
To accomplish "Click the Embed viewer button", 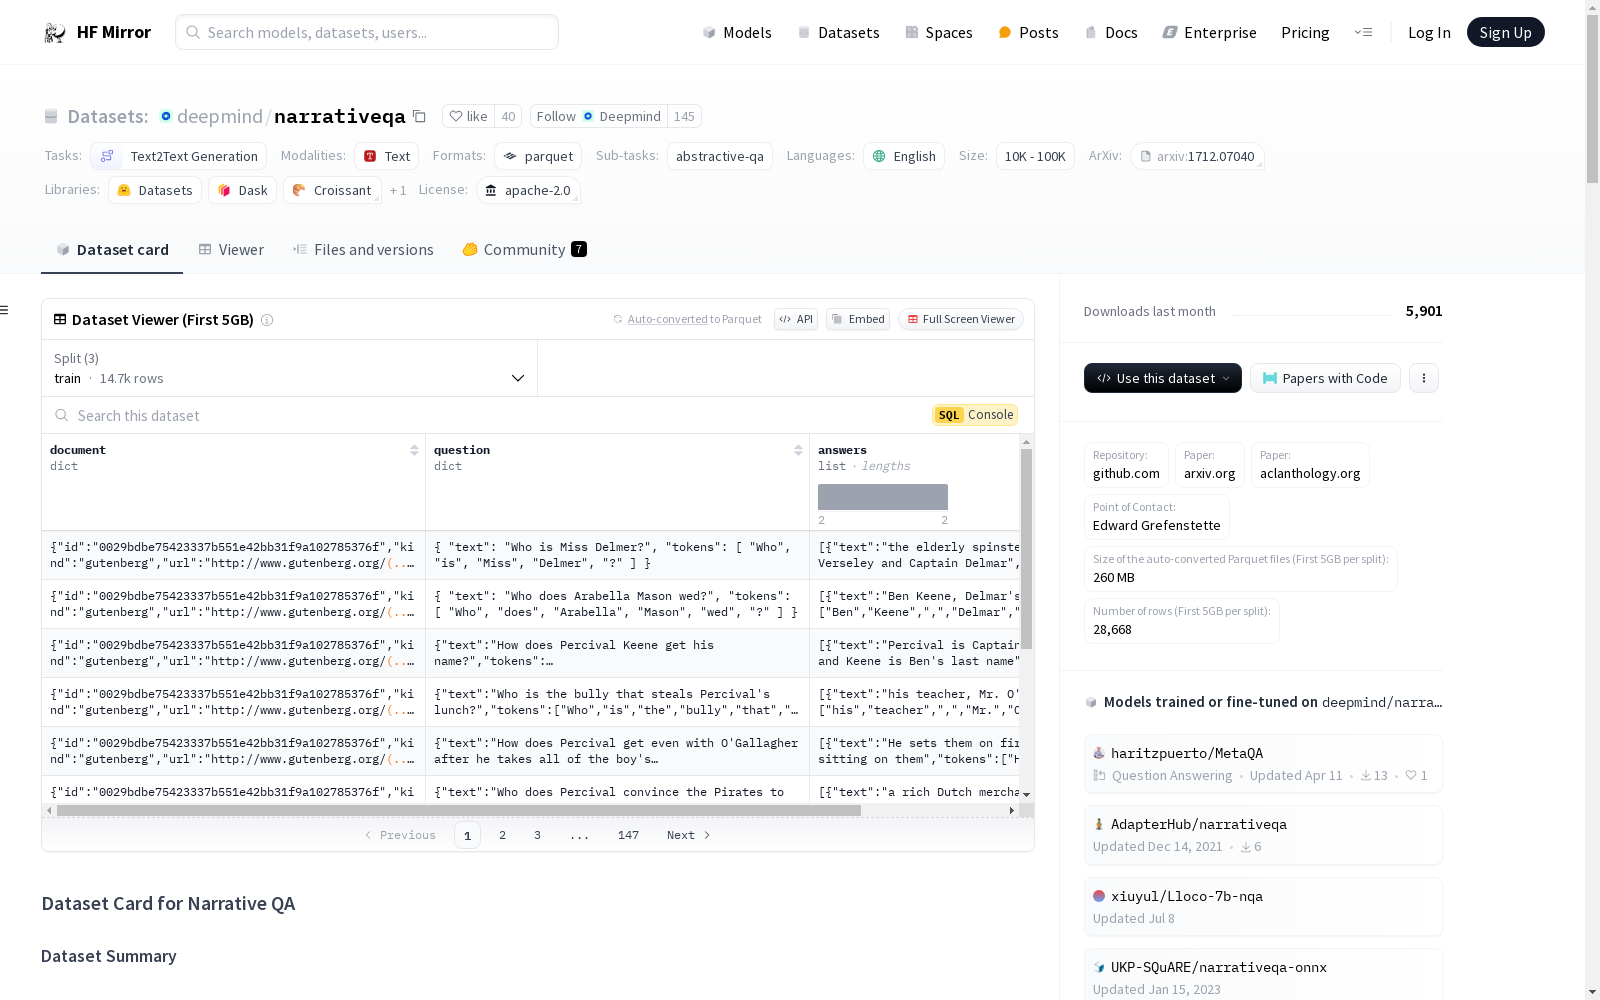I will [x=858, y=319].
